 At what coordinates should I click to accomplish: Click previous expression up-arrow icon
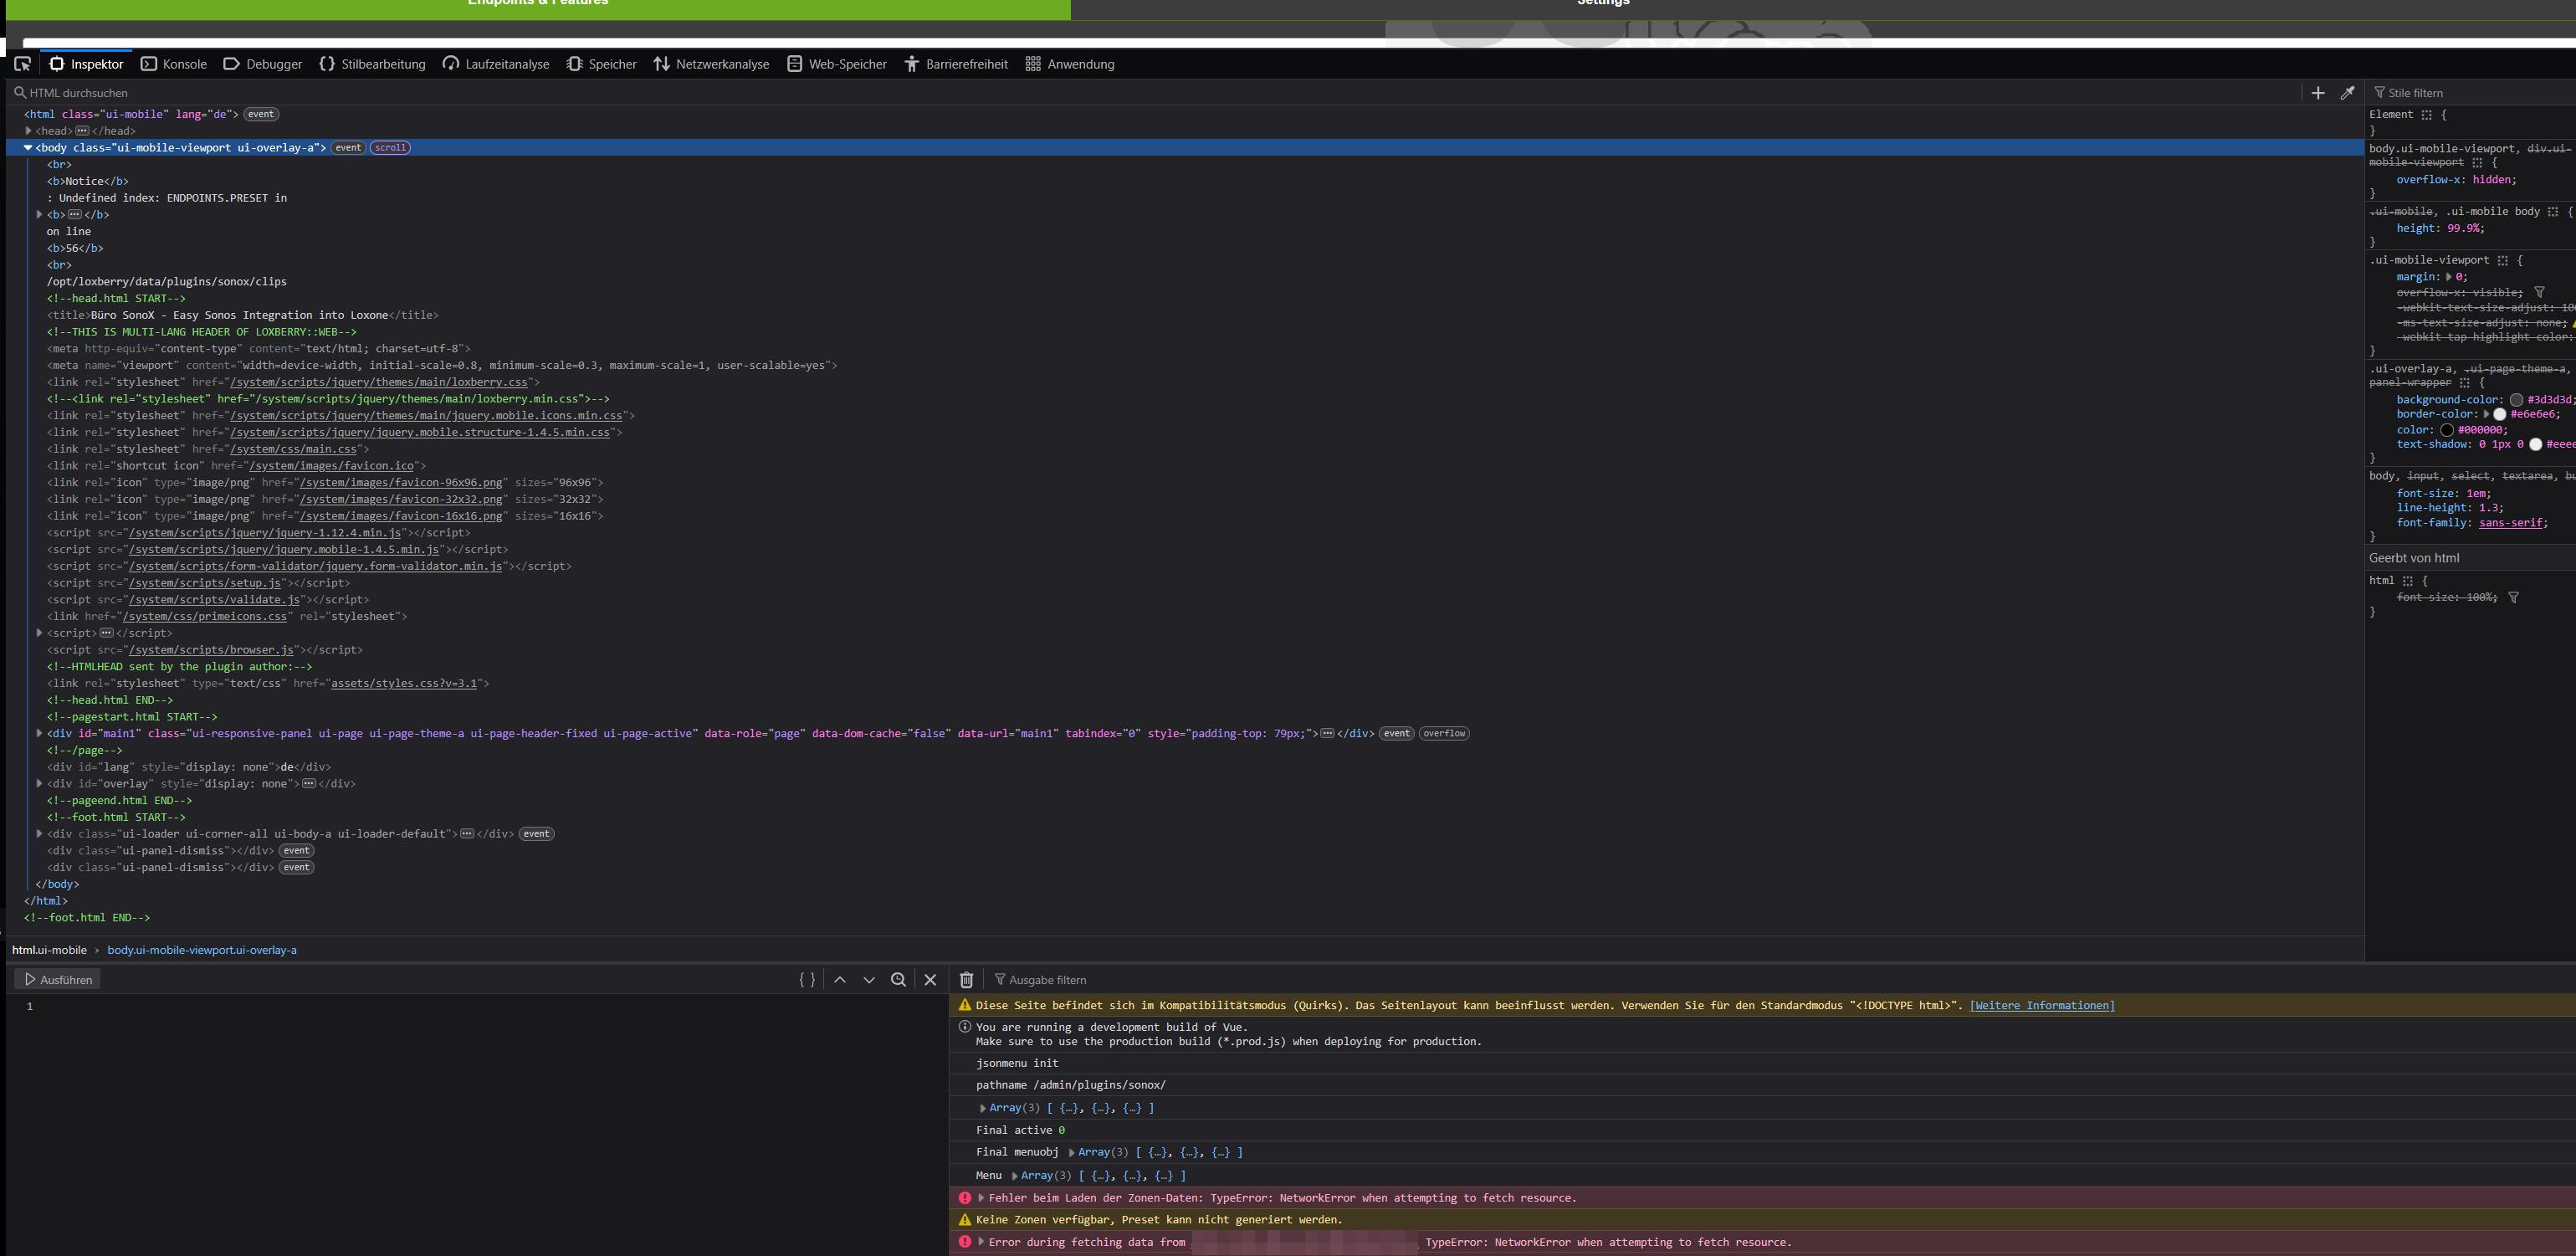click(840, 980)
